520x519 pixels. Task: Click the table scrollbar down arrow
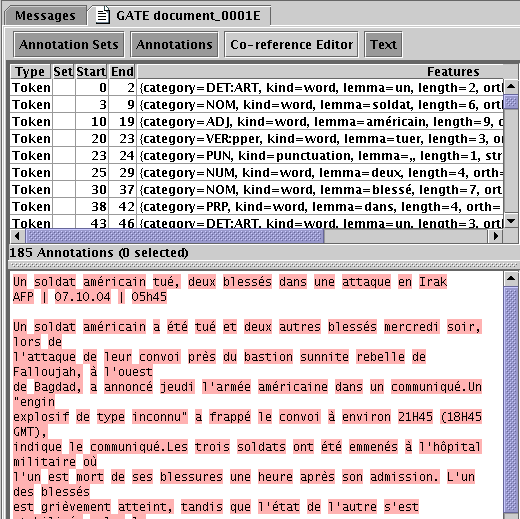point(511,220)
